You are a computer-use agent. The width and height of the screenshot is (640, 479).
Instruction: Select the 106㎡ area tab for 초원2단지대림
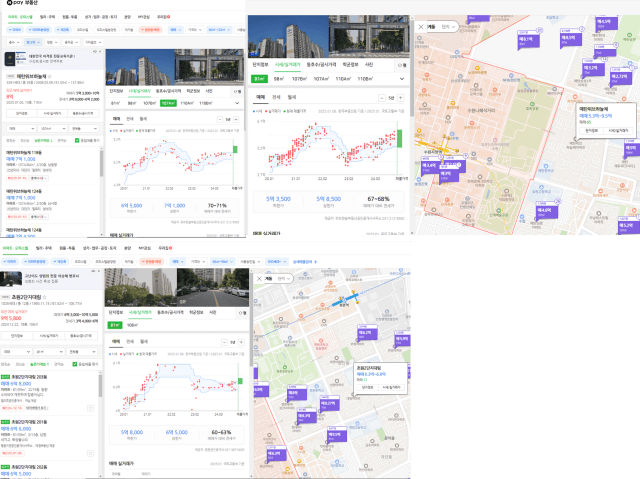coord(132,325)
